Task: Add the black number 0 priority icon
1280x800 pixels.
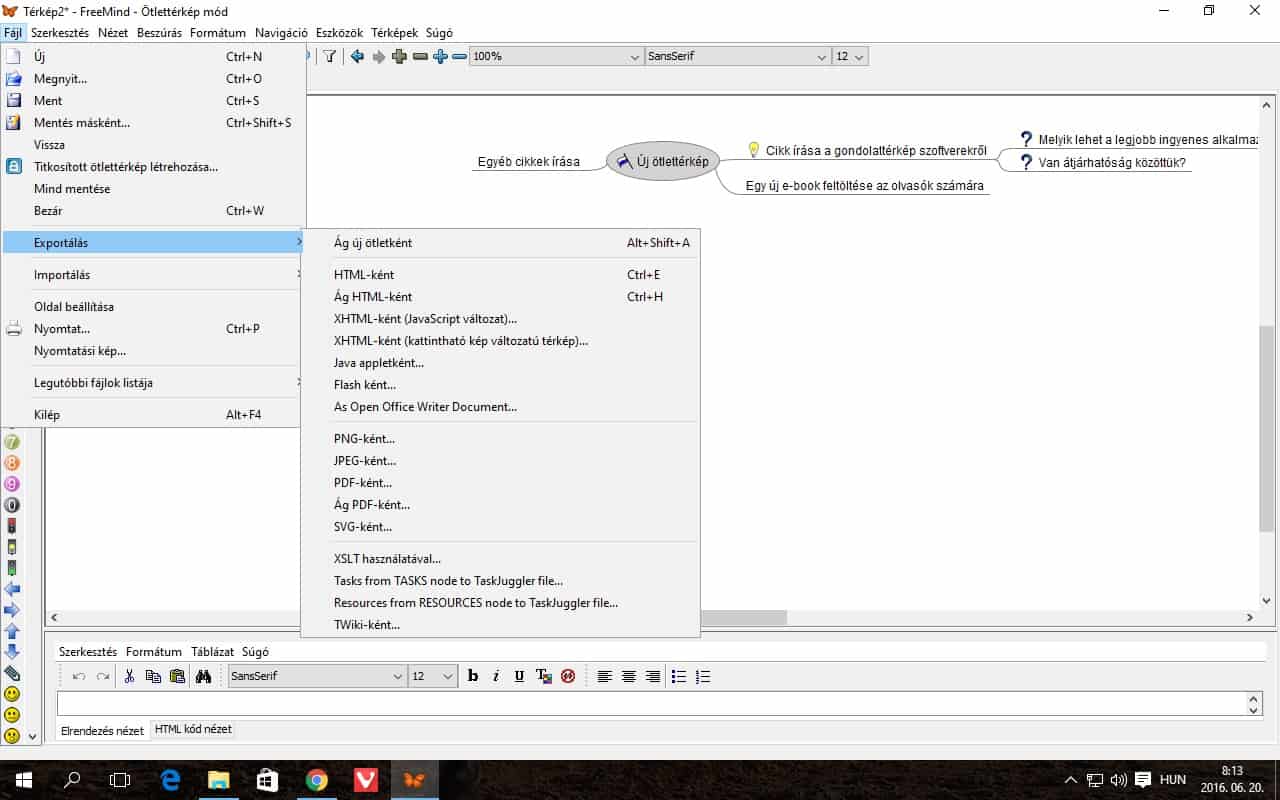Action: pyautogui.click(x=12, y=505)
